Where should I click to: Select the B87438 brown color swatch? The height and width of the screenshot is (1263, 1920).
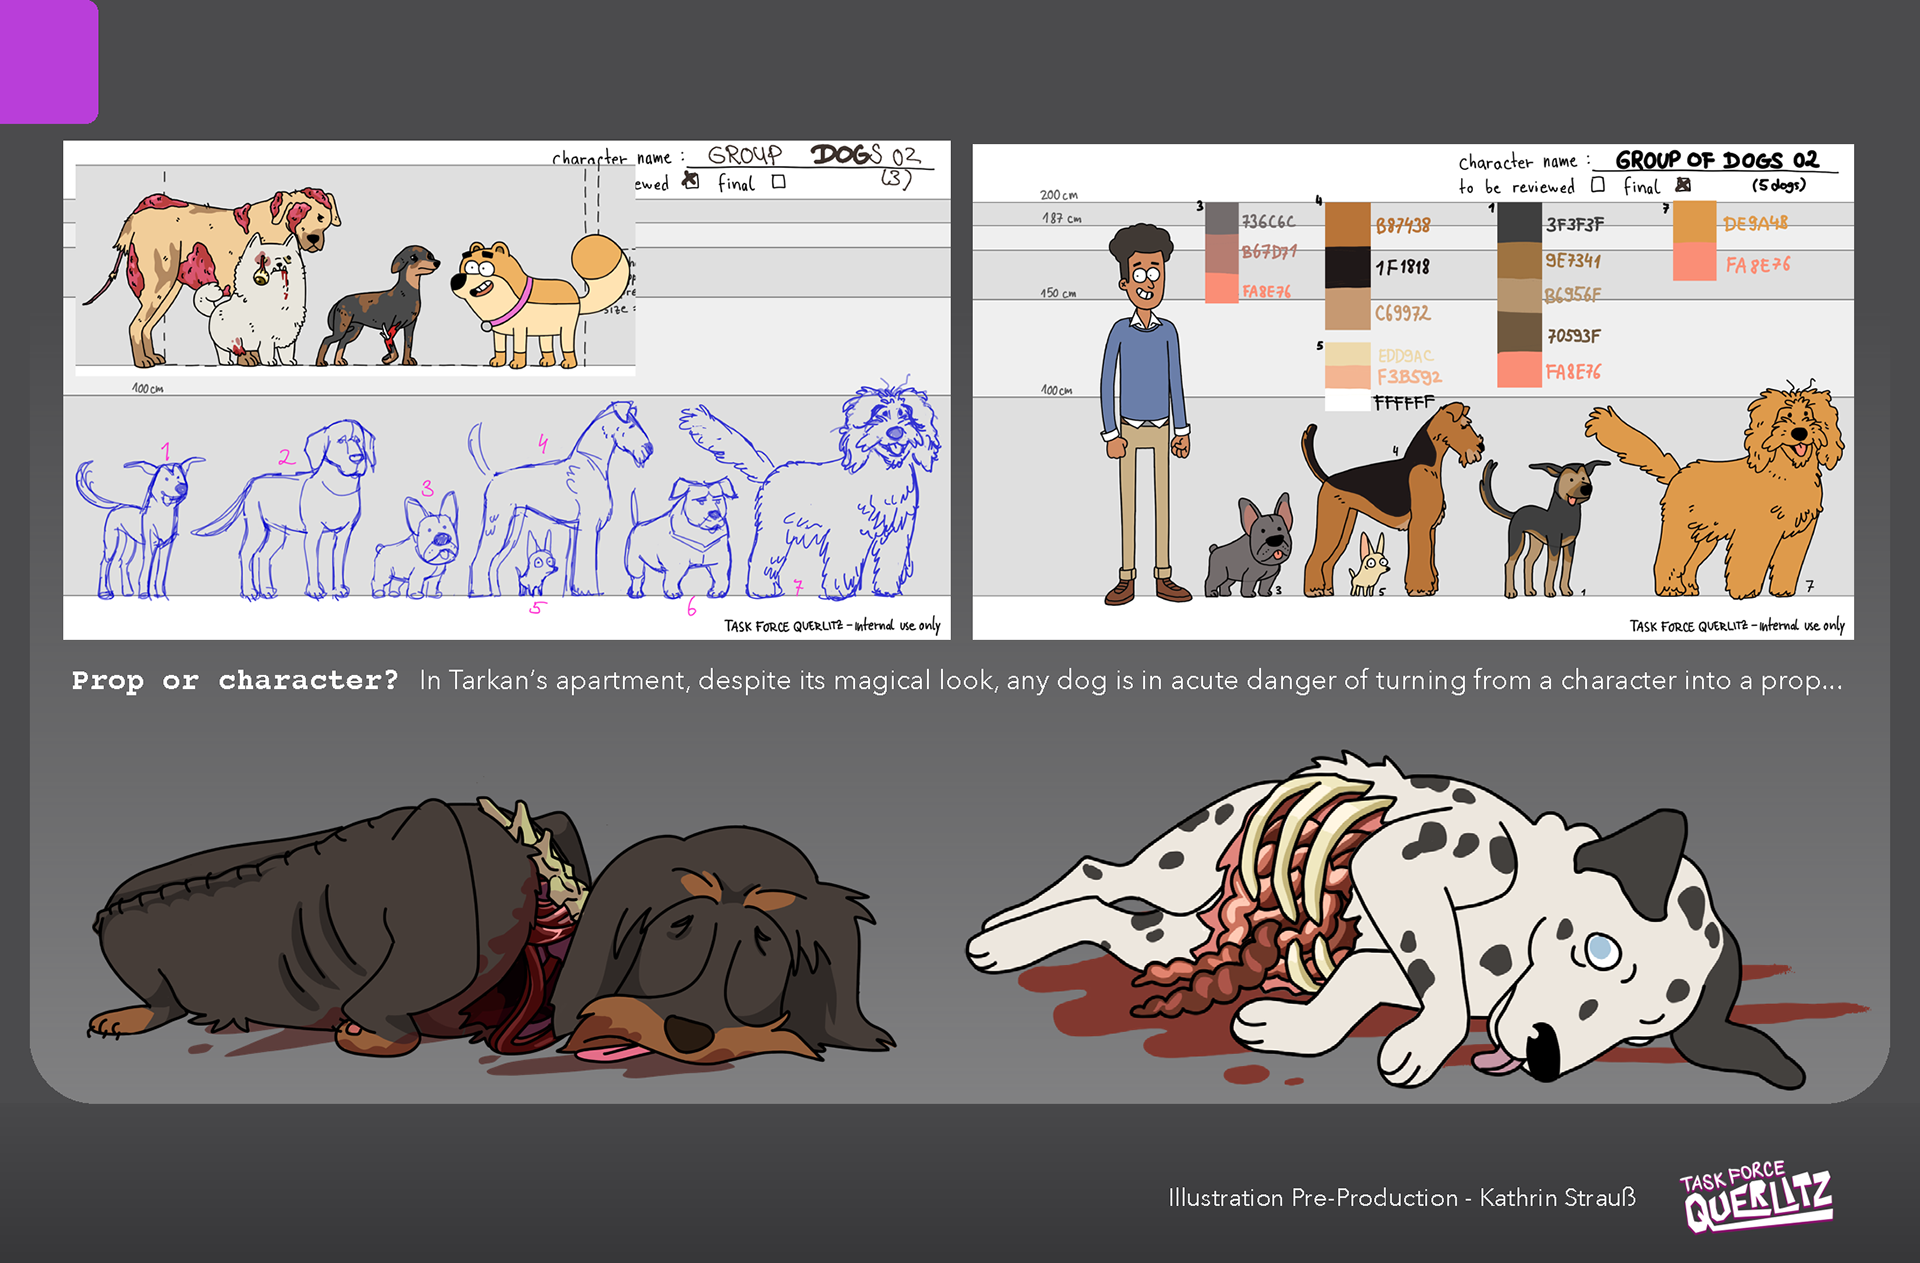click(x=1346, y=224)
